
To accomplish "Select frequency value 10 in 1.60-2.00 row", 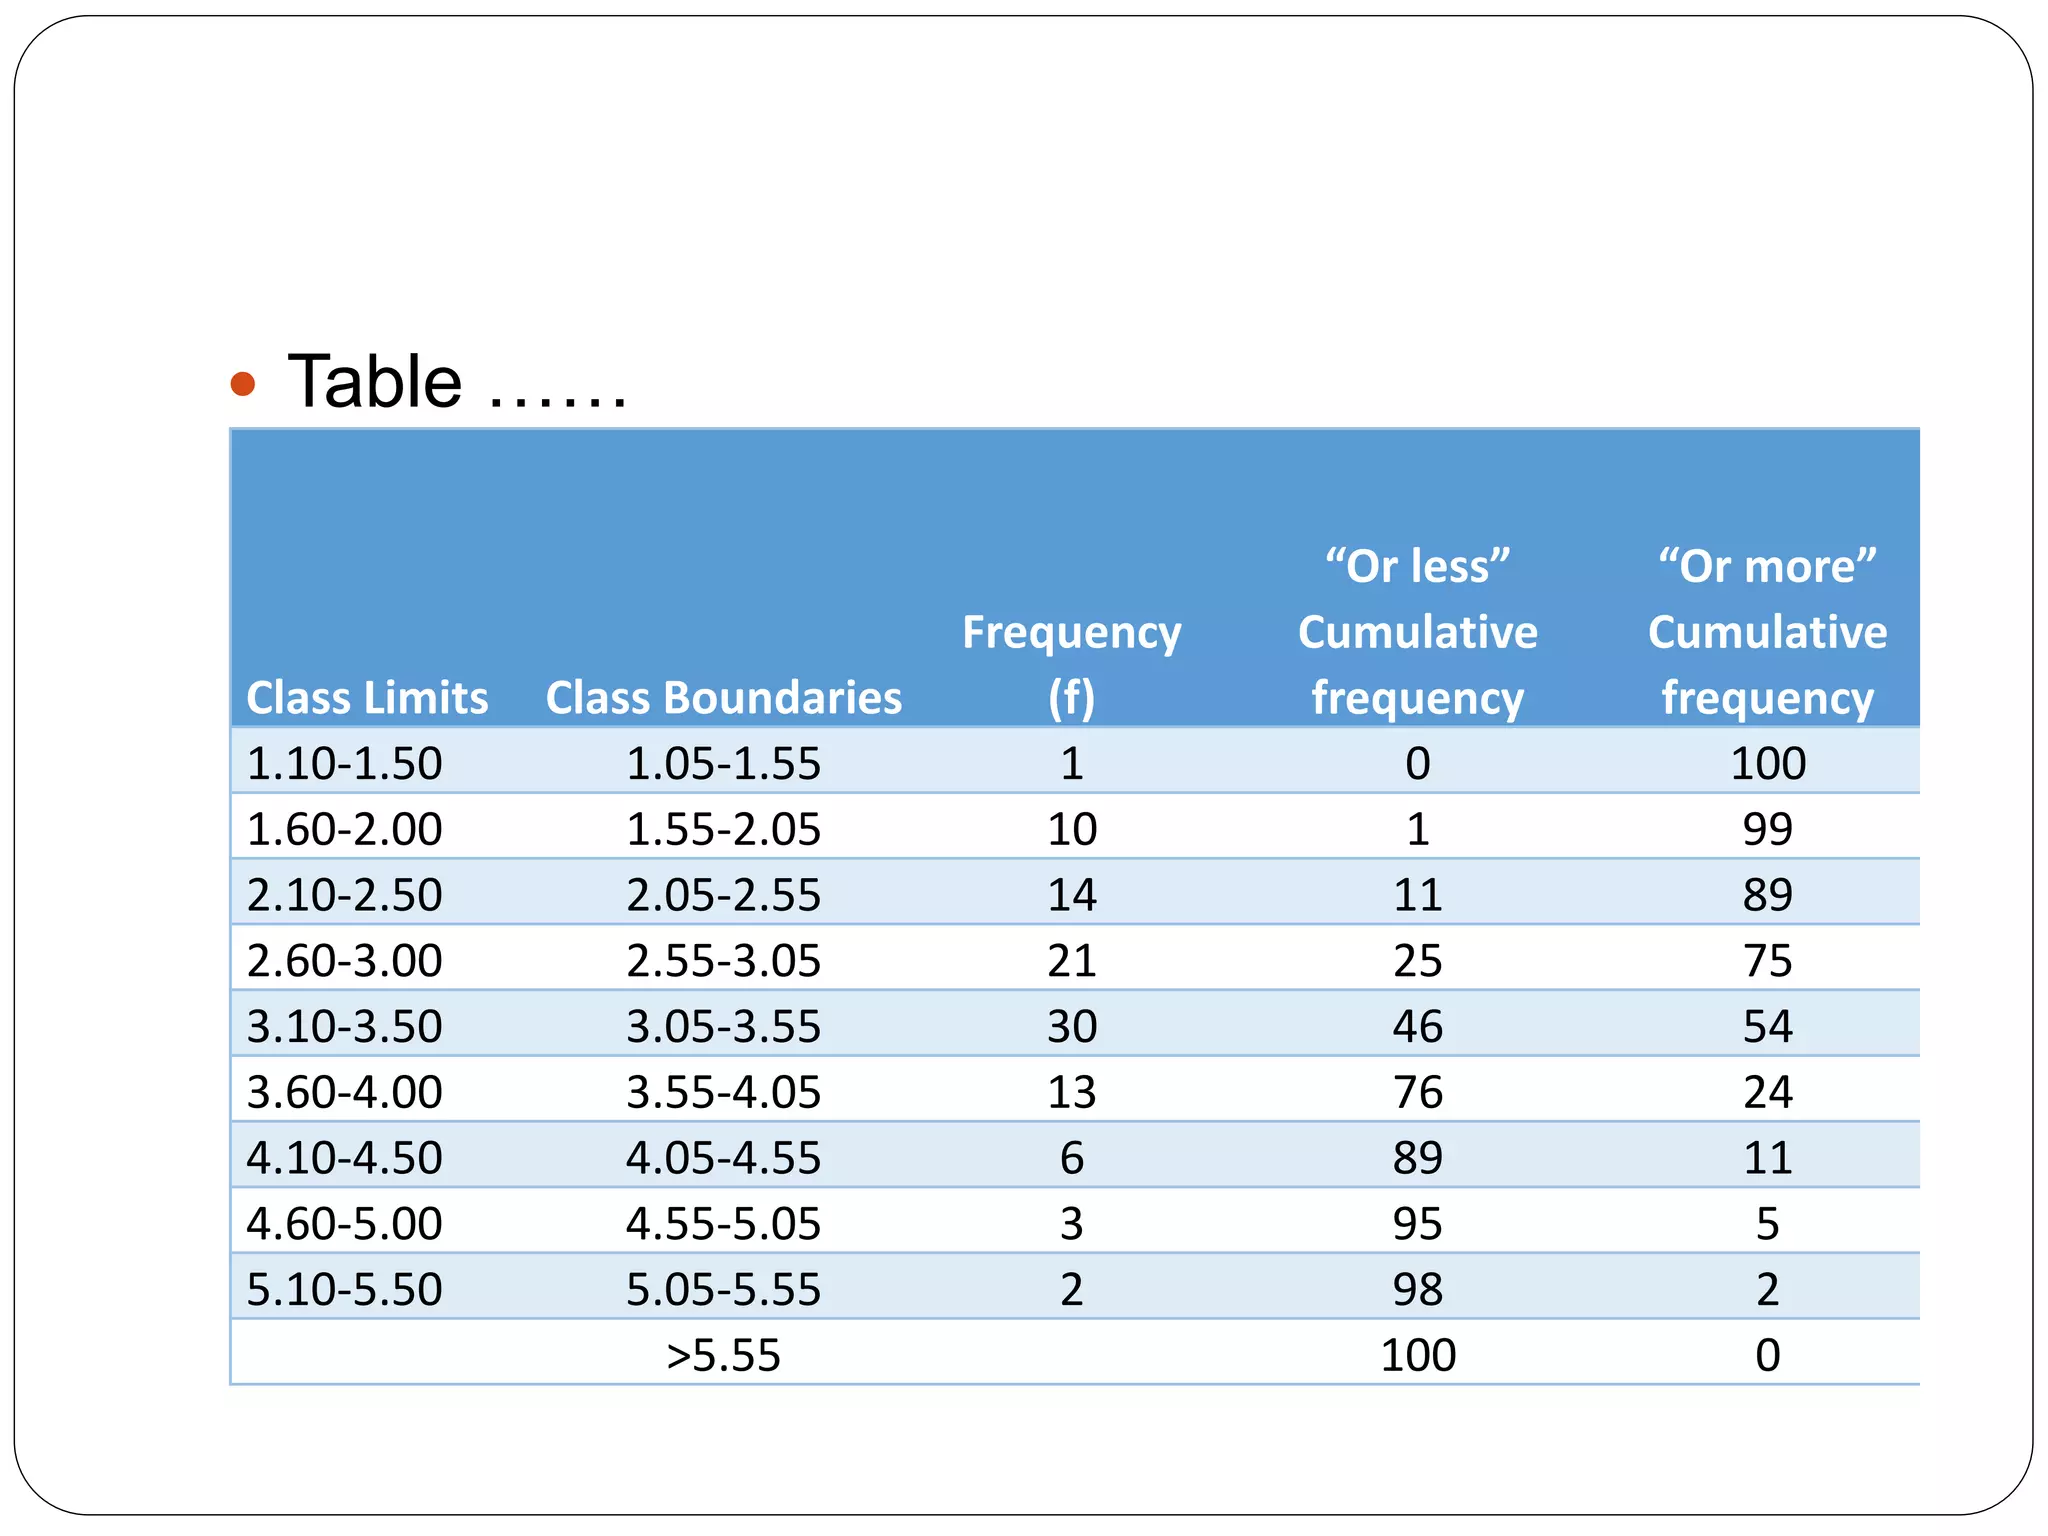I will (1072, 830).
